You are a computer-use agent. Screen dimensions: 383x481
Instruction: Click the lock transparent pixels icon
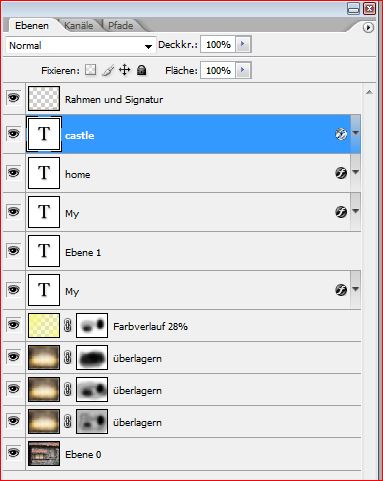(90, 70)
